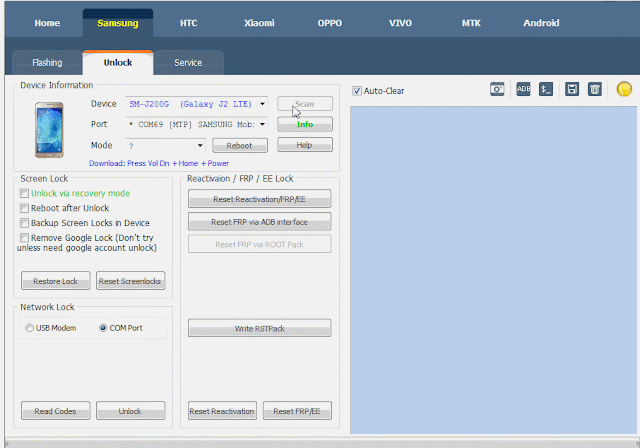Open the VIVO tab
The image size is (640, 448).
pos(400,23)
